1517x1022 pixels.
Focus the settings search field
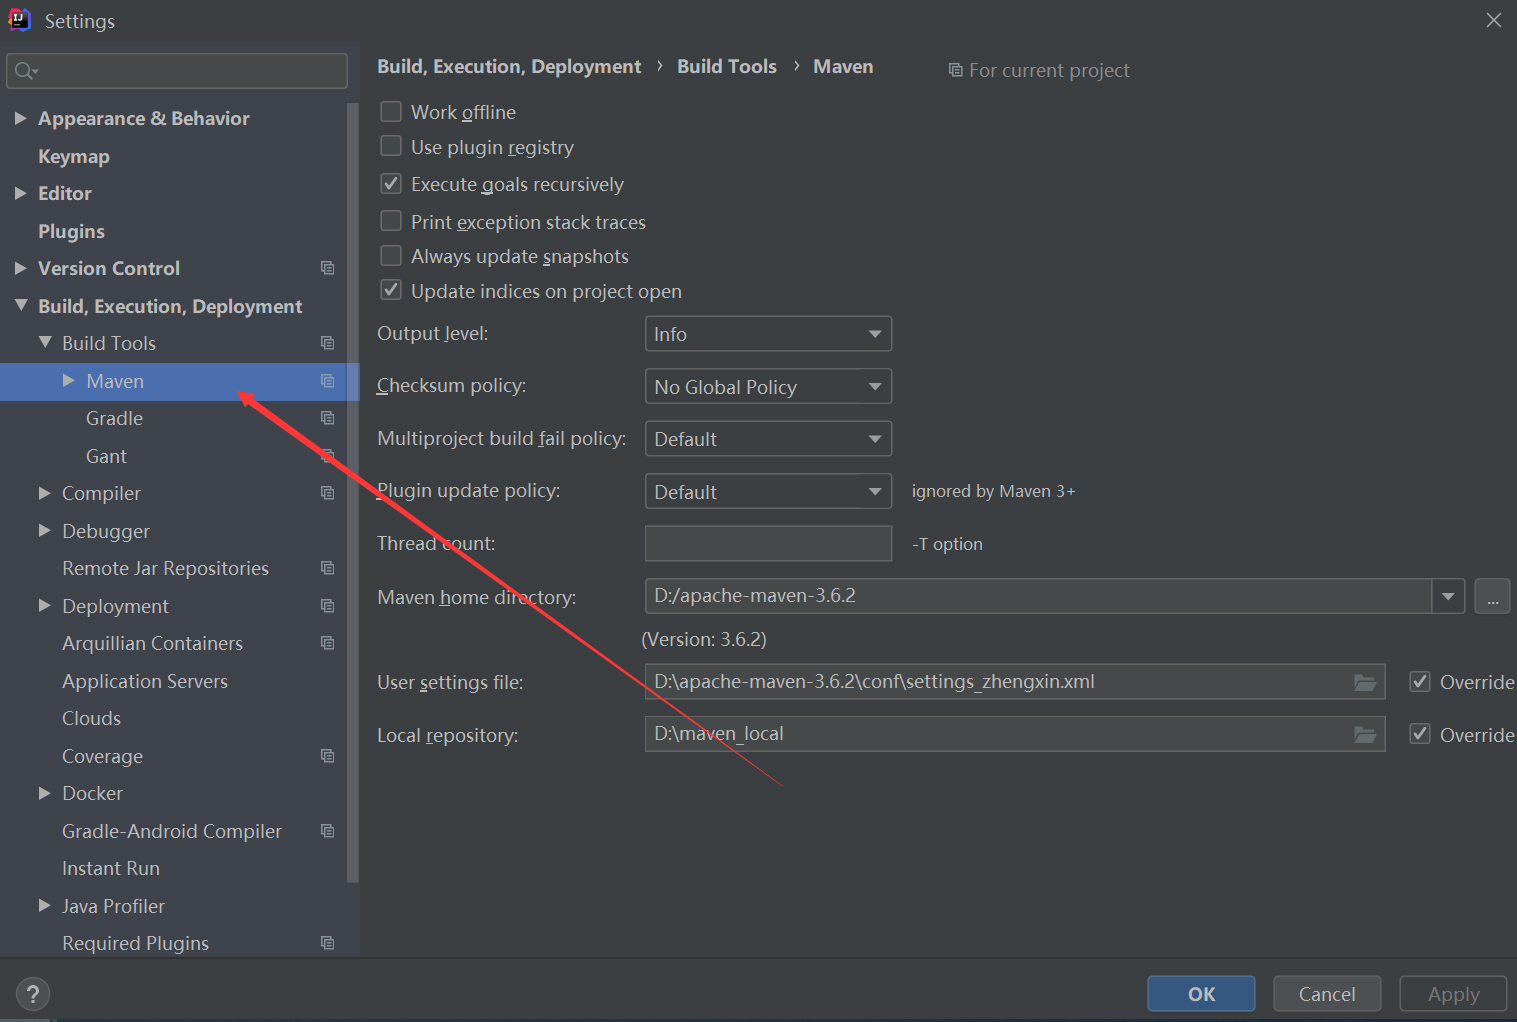pos(177,71)
